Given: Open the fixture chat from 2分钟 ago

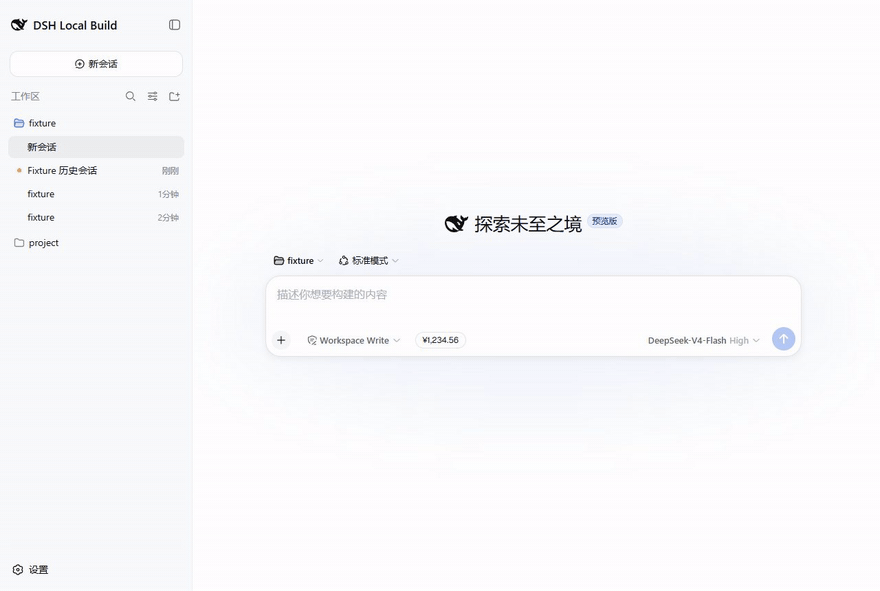Looking at the screenshot, I should click(96, 218).
